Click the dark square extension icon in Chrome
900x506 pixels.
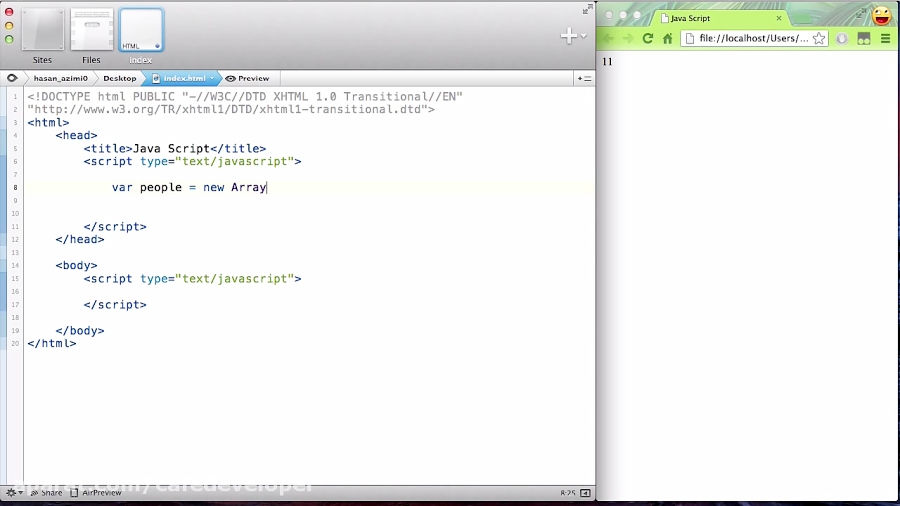point(864,38)
